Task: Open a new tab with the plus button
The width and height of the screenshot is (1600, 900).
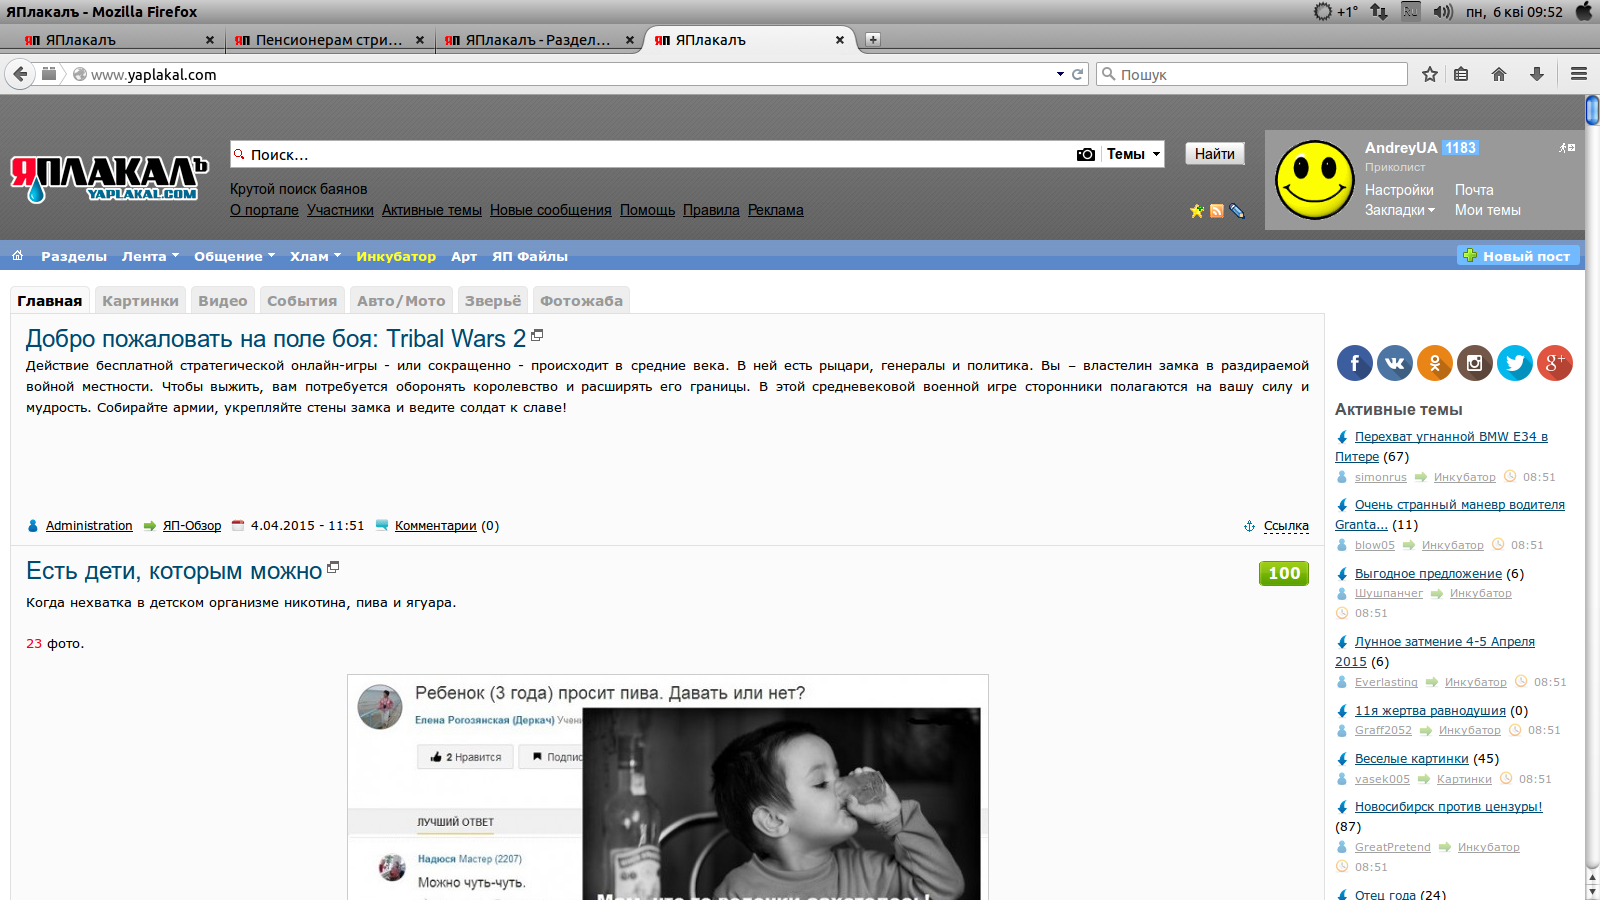Action: click(873, 40)
